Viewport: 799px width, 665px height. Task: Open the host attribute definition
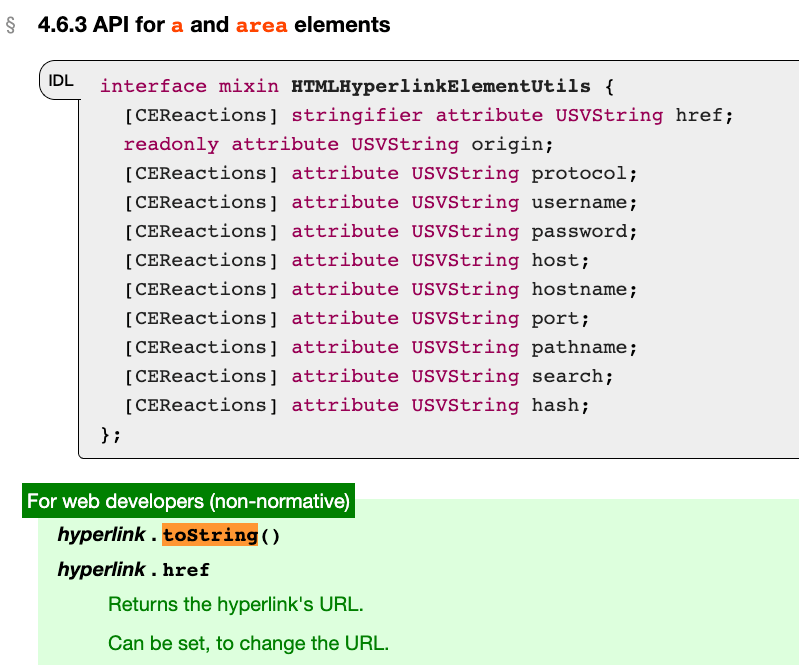pos(555,260)
